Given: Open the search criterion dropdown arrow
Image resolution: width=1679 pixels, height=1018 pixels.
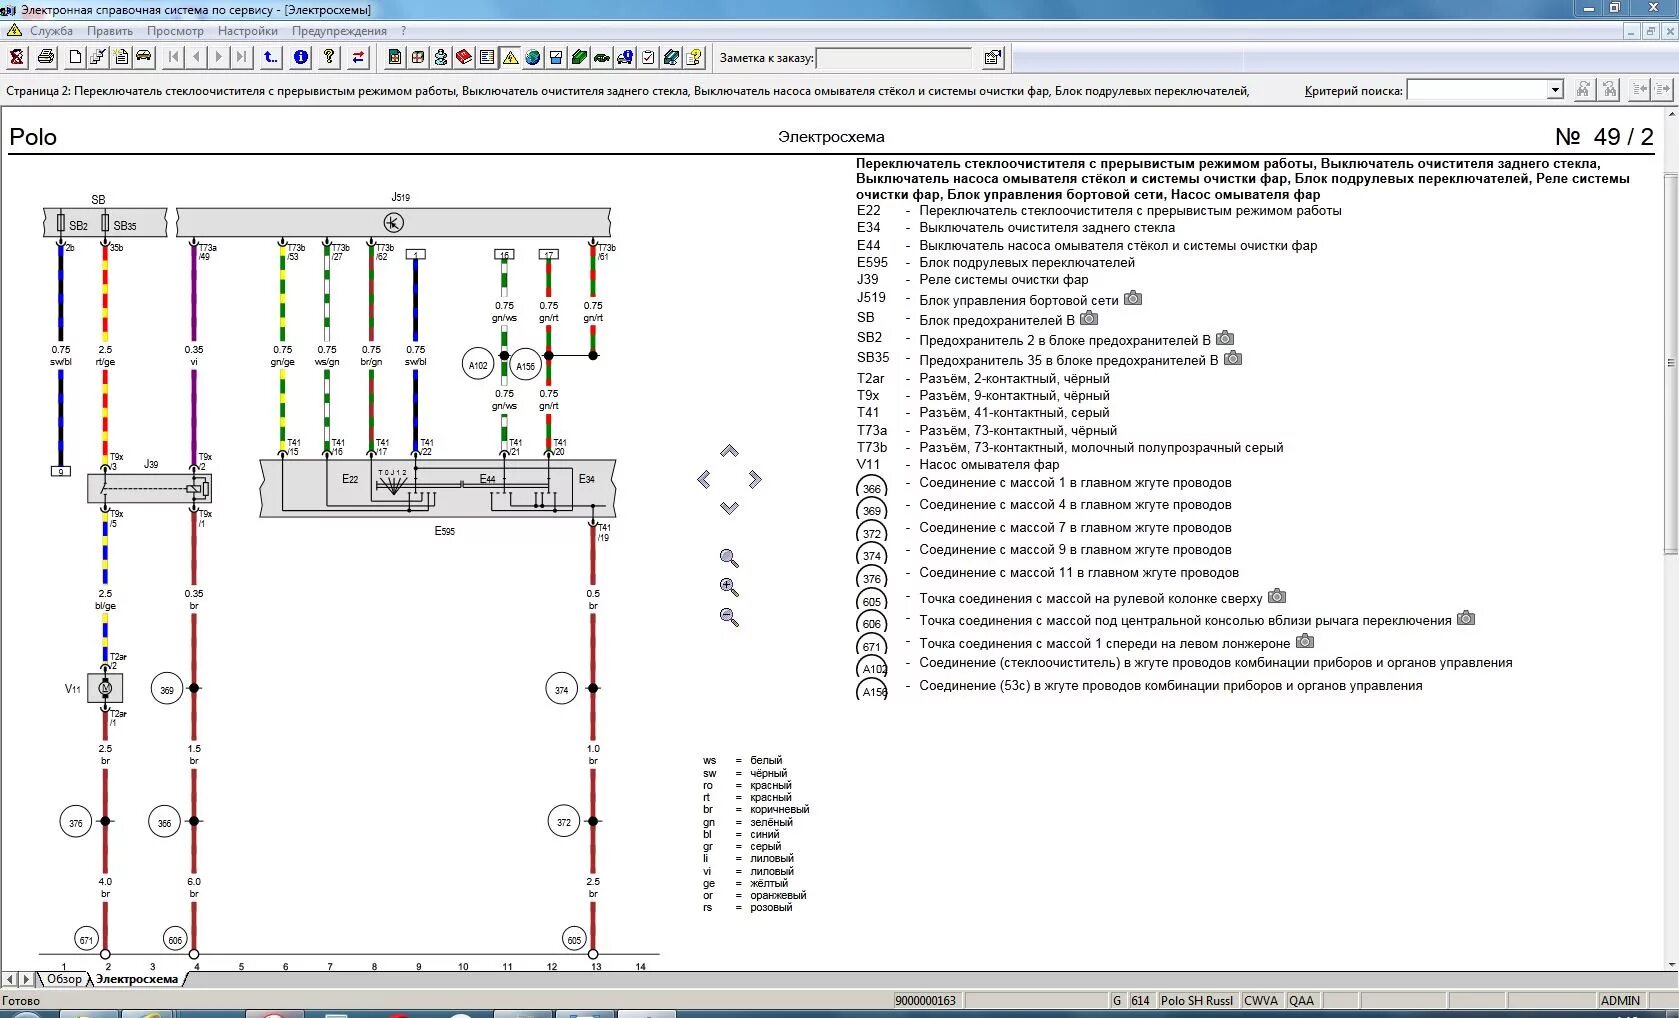Looking at the screenshot, I should (1555, 90).
